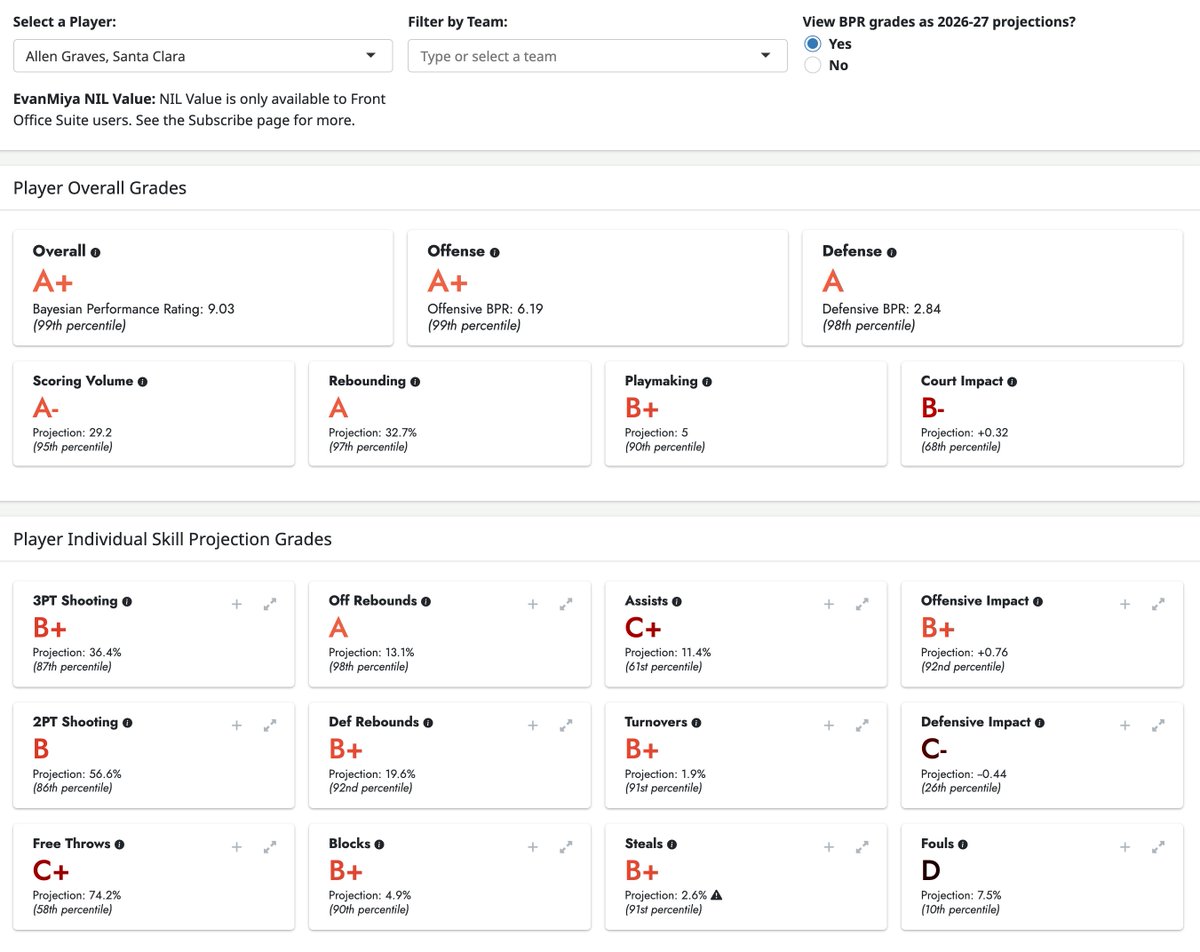Click the Turnovers info icon
Viewport: 1200px width, 952px height.
[x=696, y=723]
